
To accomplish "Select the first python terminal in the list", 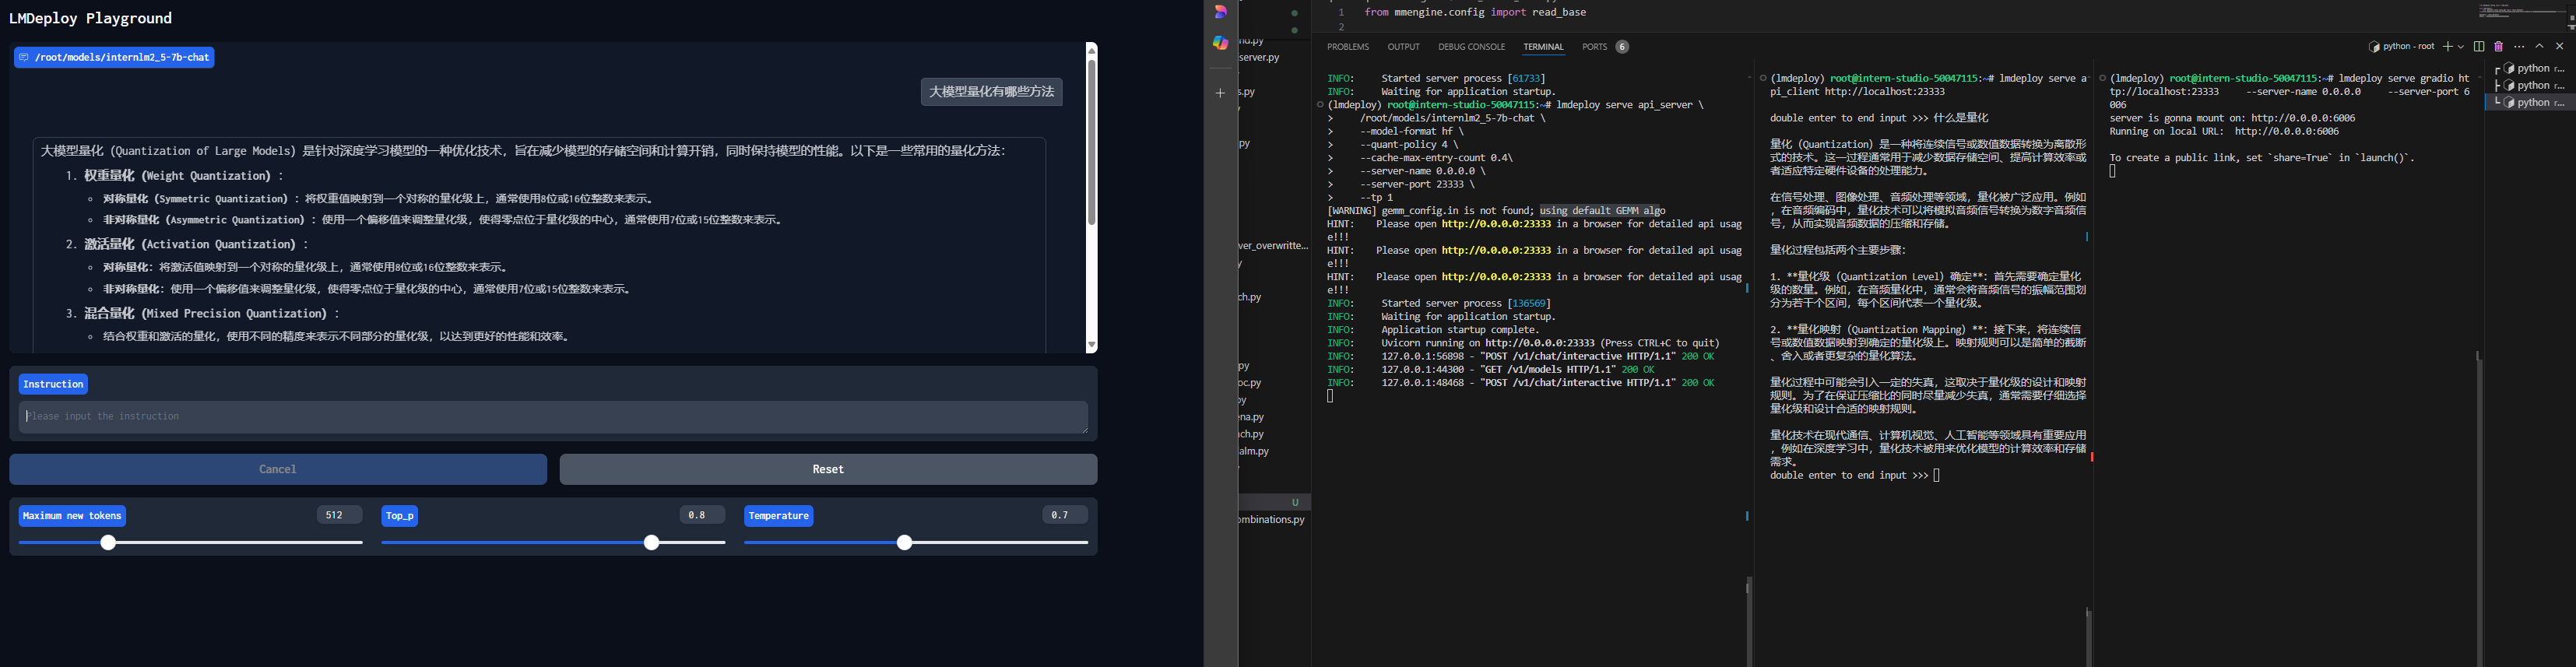I will [2531, 69].
